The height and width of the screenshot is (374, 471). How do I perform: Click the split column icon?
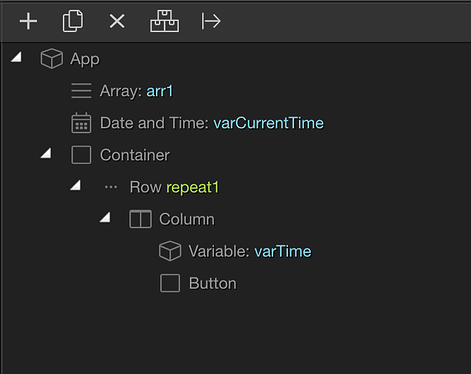point(140,219)
